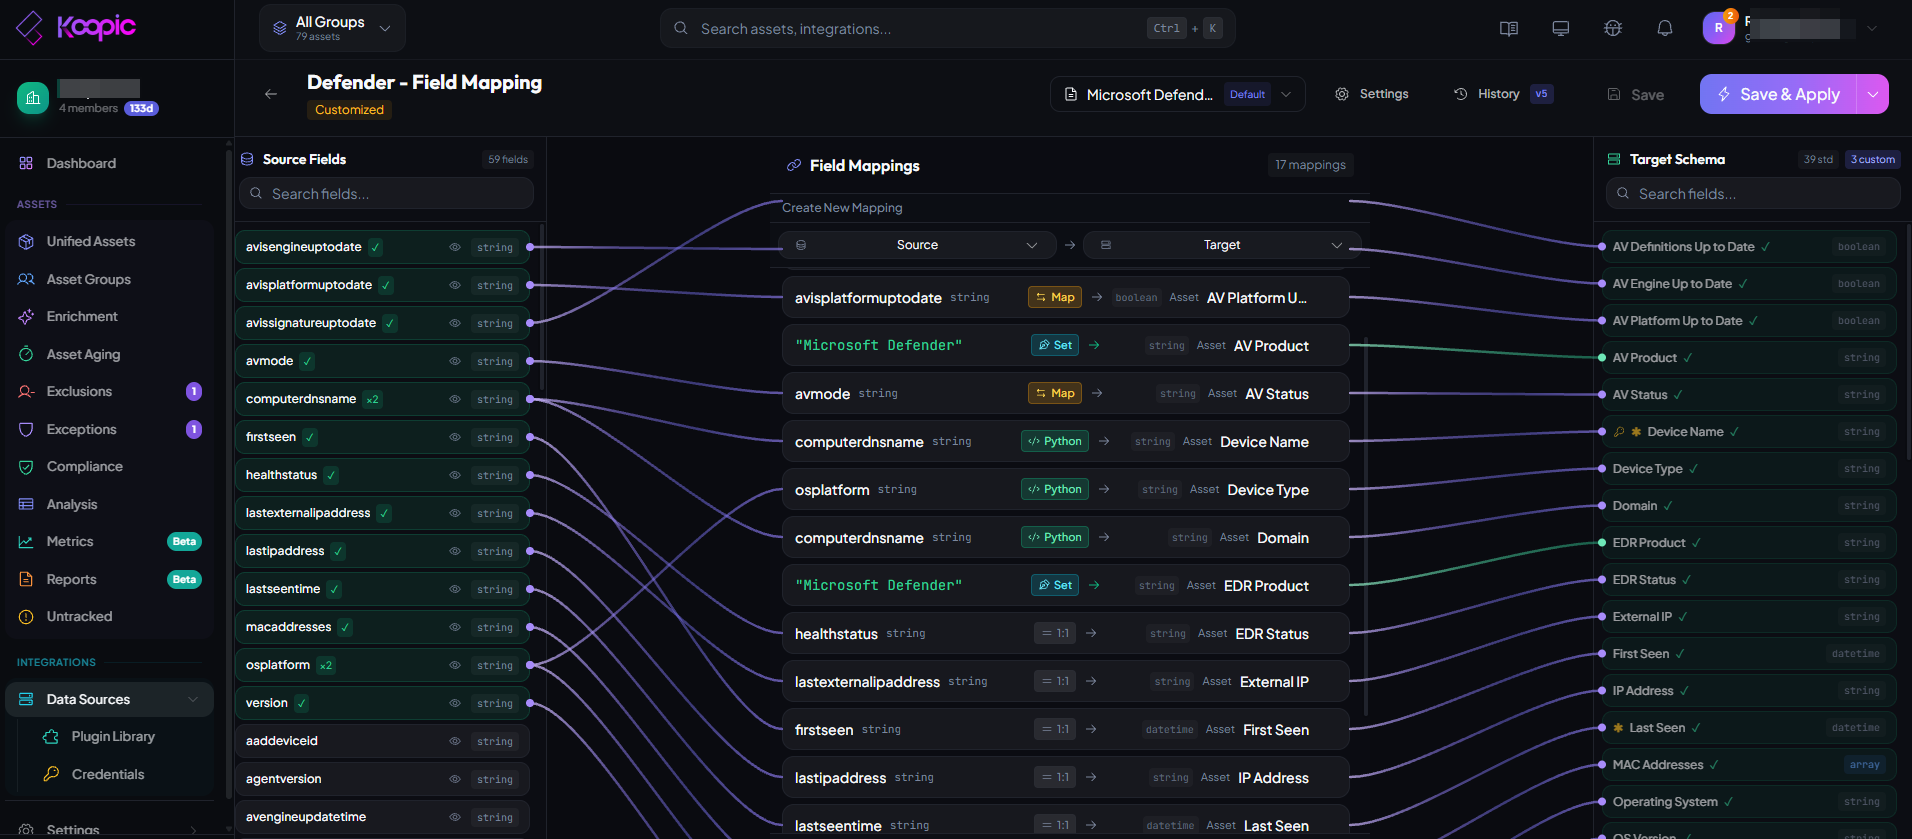Toggle eye visibility for firstseen source field

(455, 437)
